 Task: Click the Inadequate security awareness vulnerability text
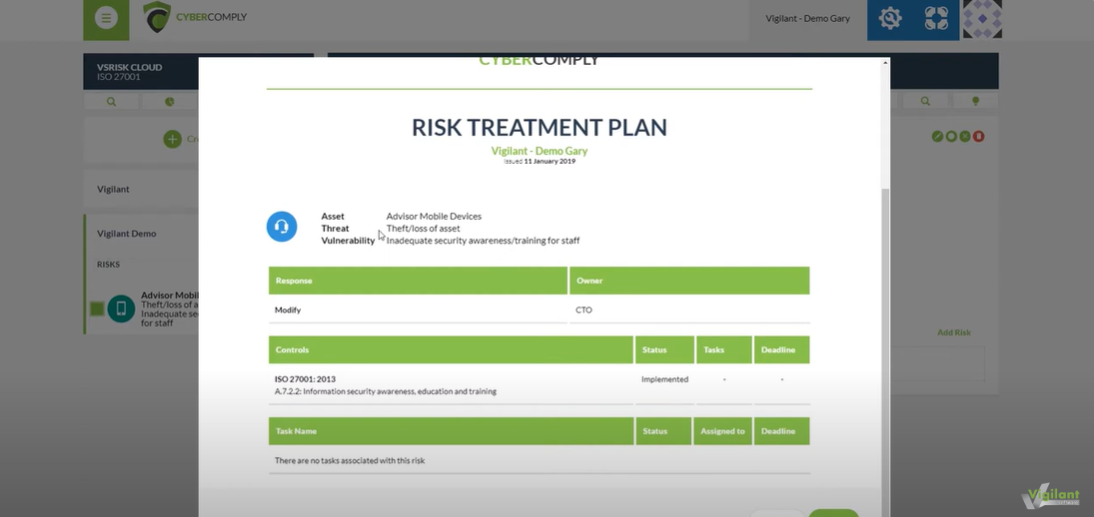click(x=483, y=241)
